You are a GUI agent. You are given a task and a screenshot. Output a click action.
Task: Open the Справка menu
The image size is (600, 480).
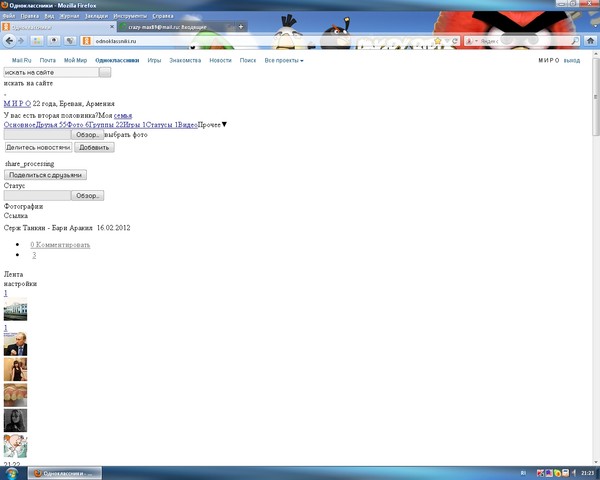[x=163, y=16]
